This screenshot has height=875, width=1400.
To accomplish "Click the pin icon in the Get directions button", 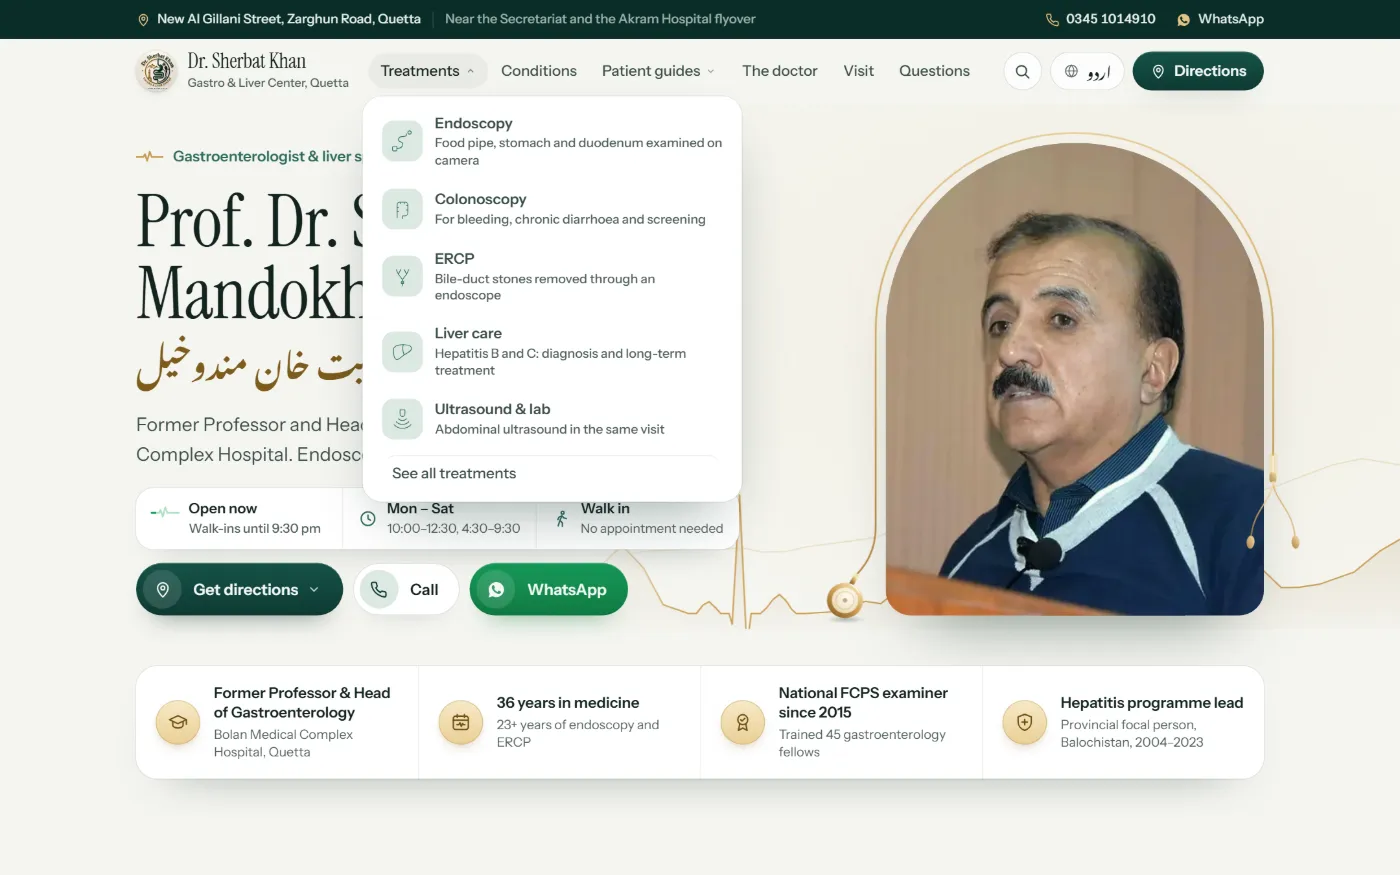I will click(x=162, y=590).
